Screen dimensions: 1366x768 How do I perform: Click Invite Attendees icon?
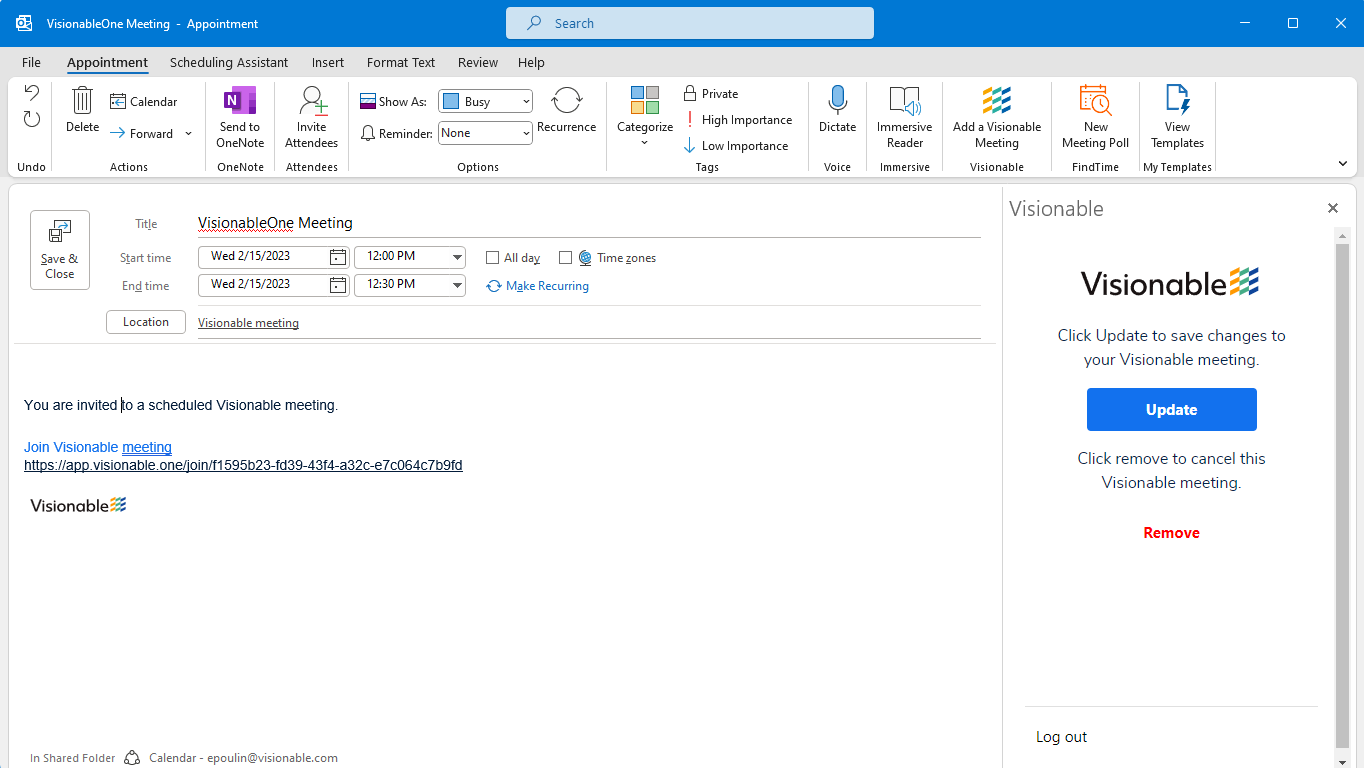point(312,117)
